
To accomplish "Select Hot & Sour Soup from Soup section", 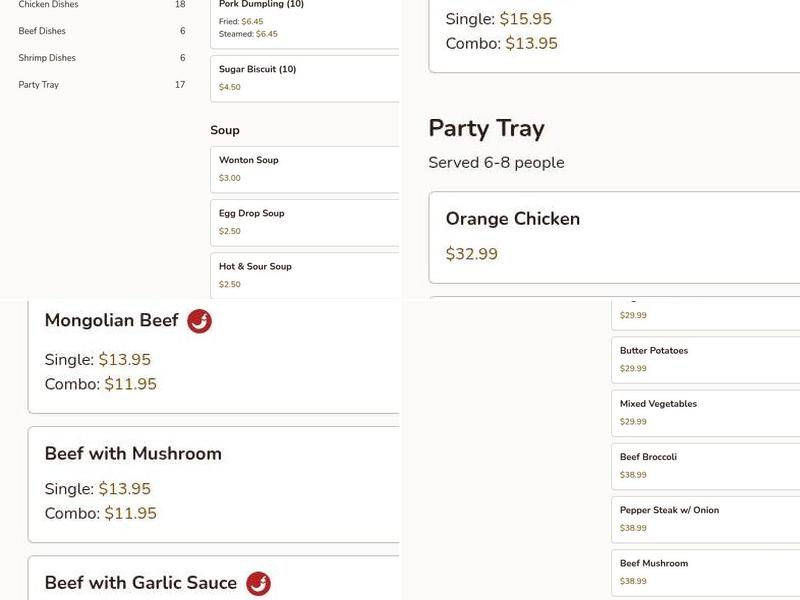I will [255, 266].
